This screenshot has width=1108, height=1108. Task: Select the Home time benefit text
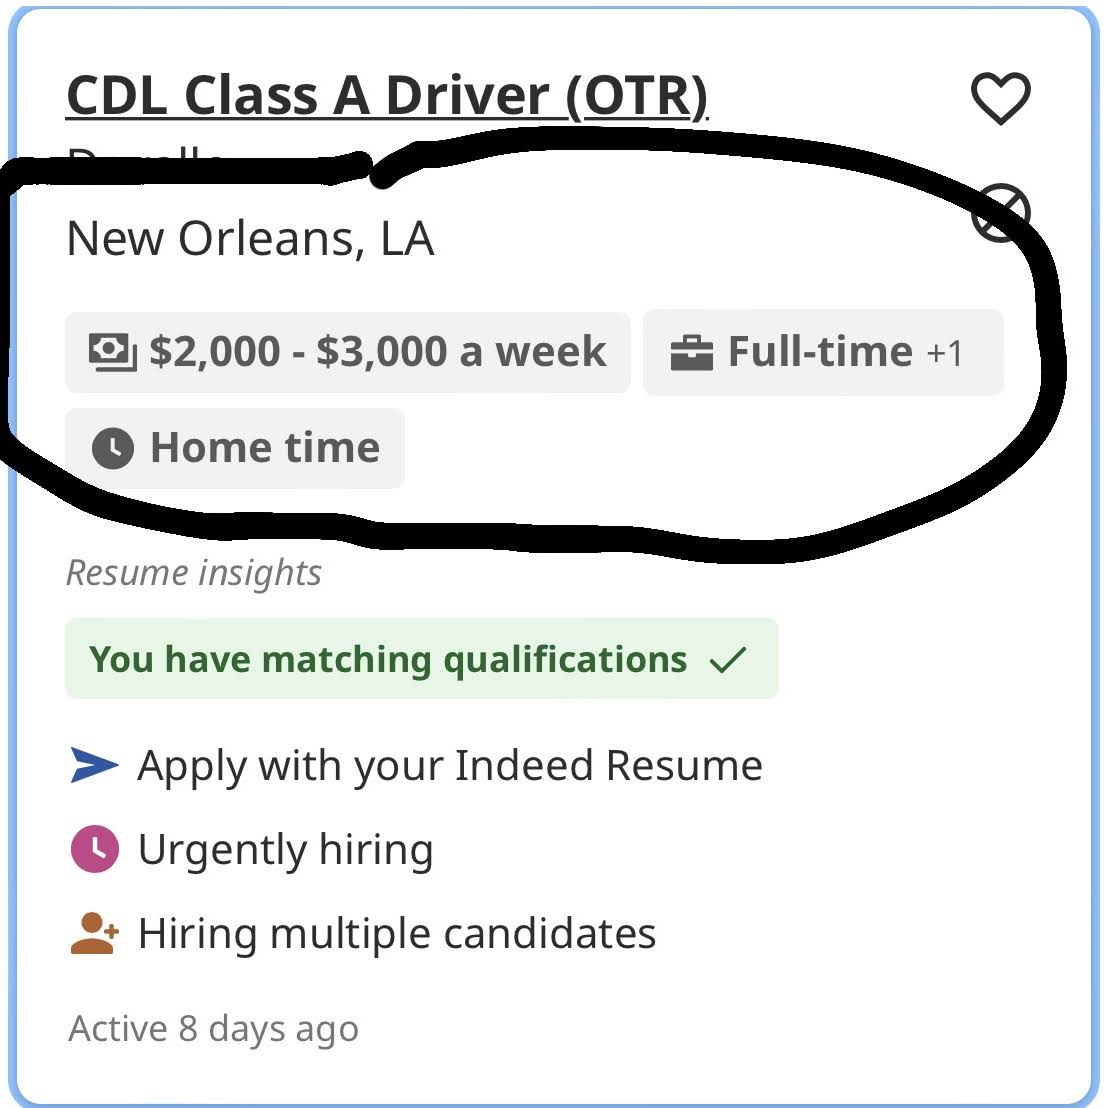265,448
